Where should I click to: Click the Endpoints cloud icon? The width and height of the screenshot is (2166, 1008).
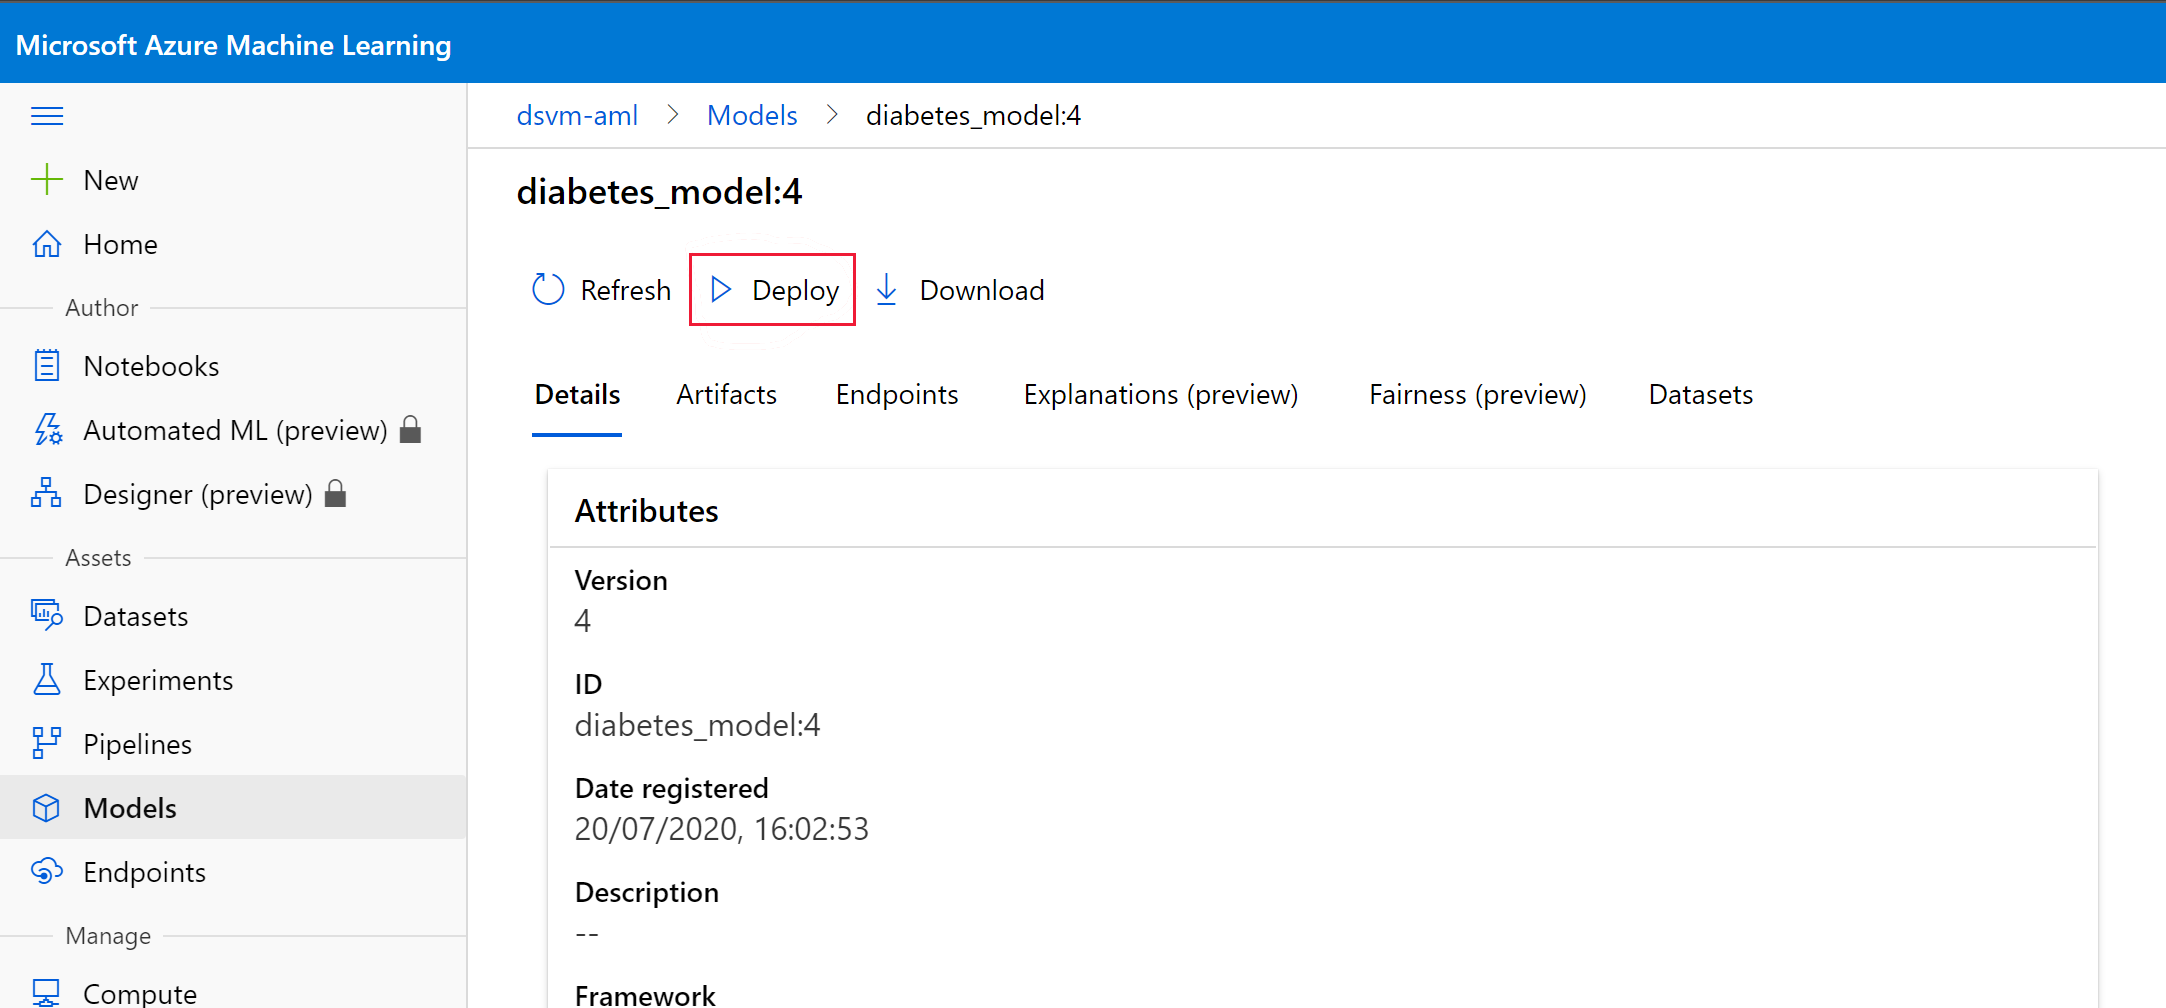[x=47, y=872]
